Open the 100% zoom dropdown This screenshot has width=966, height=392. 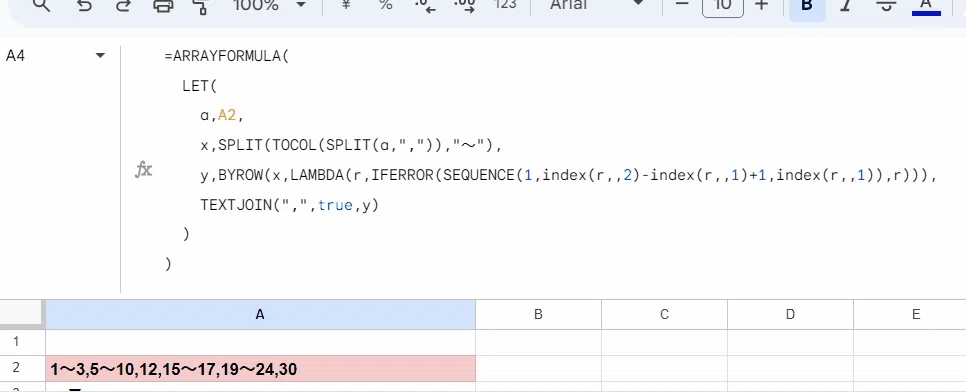tap(269, 6)
